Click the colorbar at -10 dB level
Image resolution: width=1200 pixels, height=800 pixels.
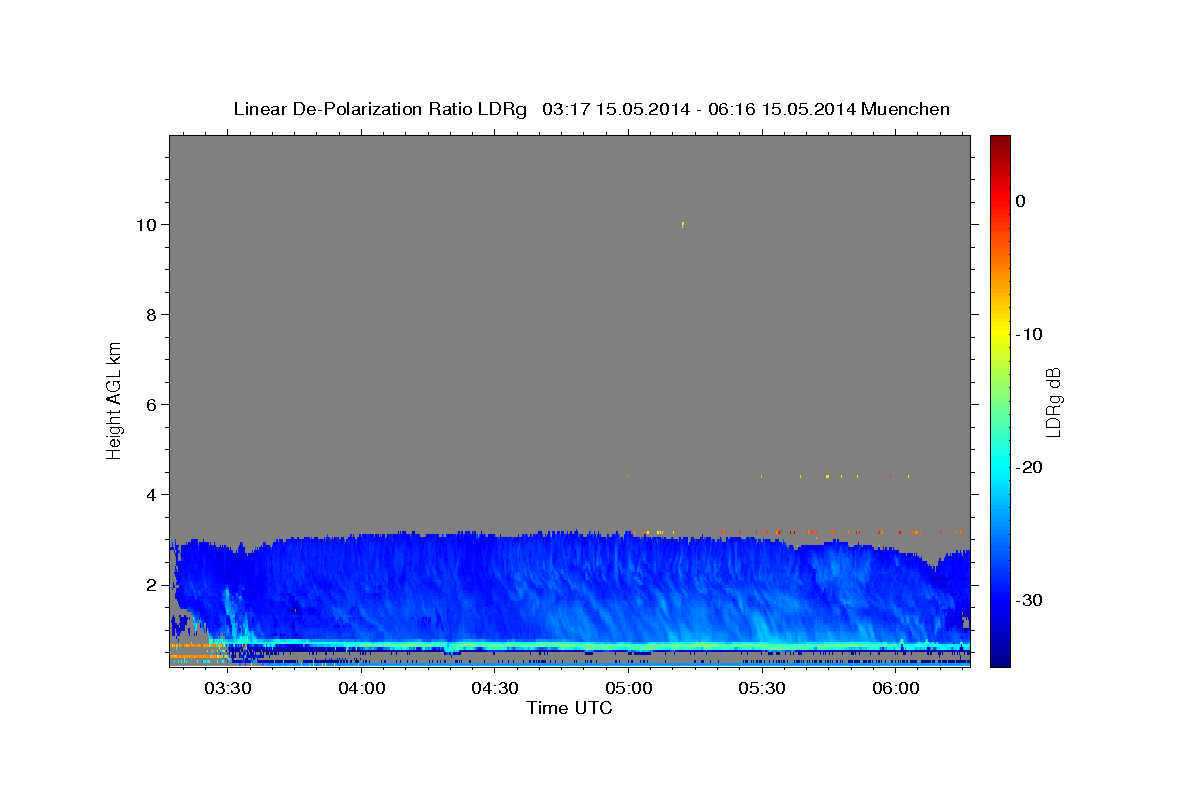1000,334
